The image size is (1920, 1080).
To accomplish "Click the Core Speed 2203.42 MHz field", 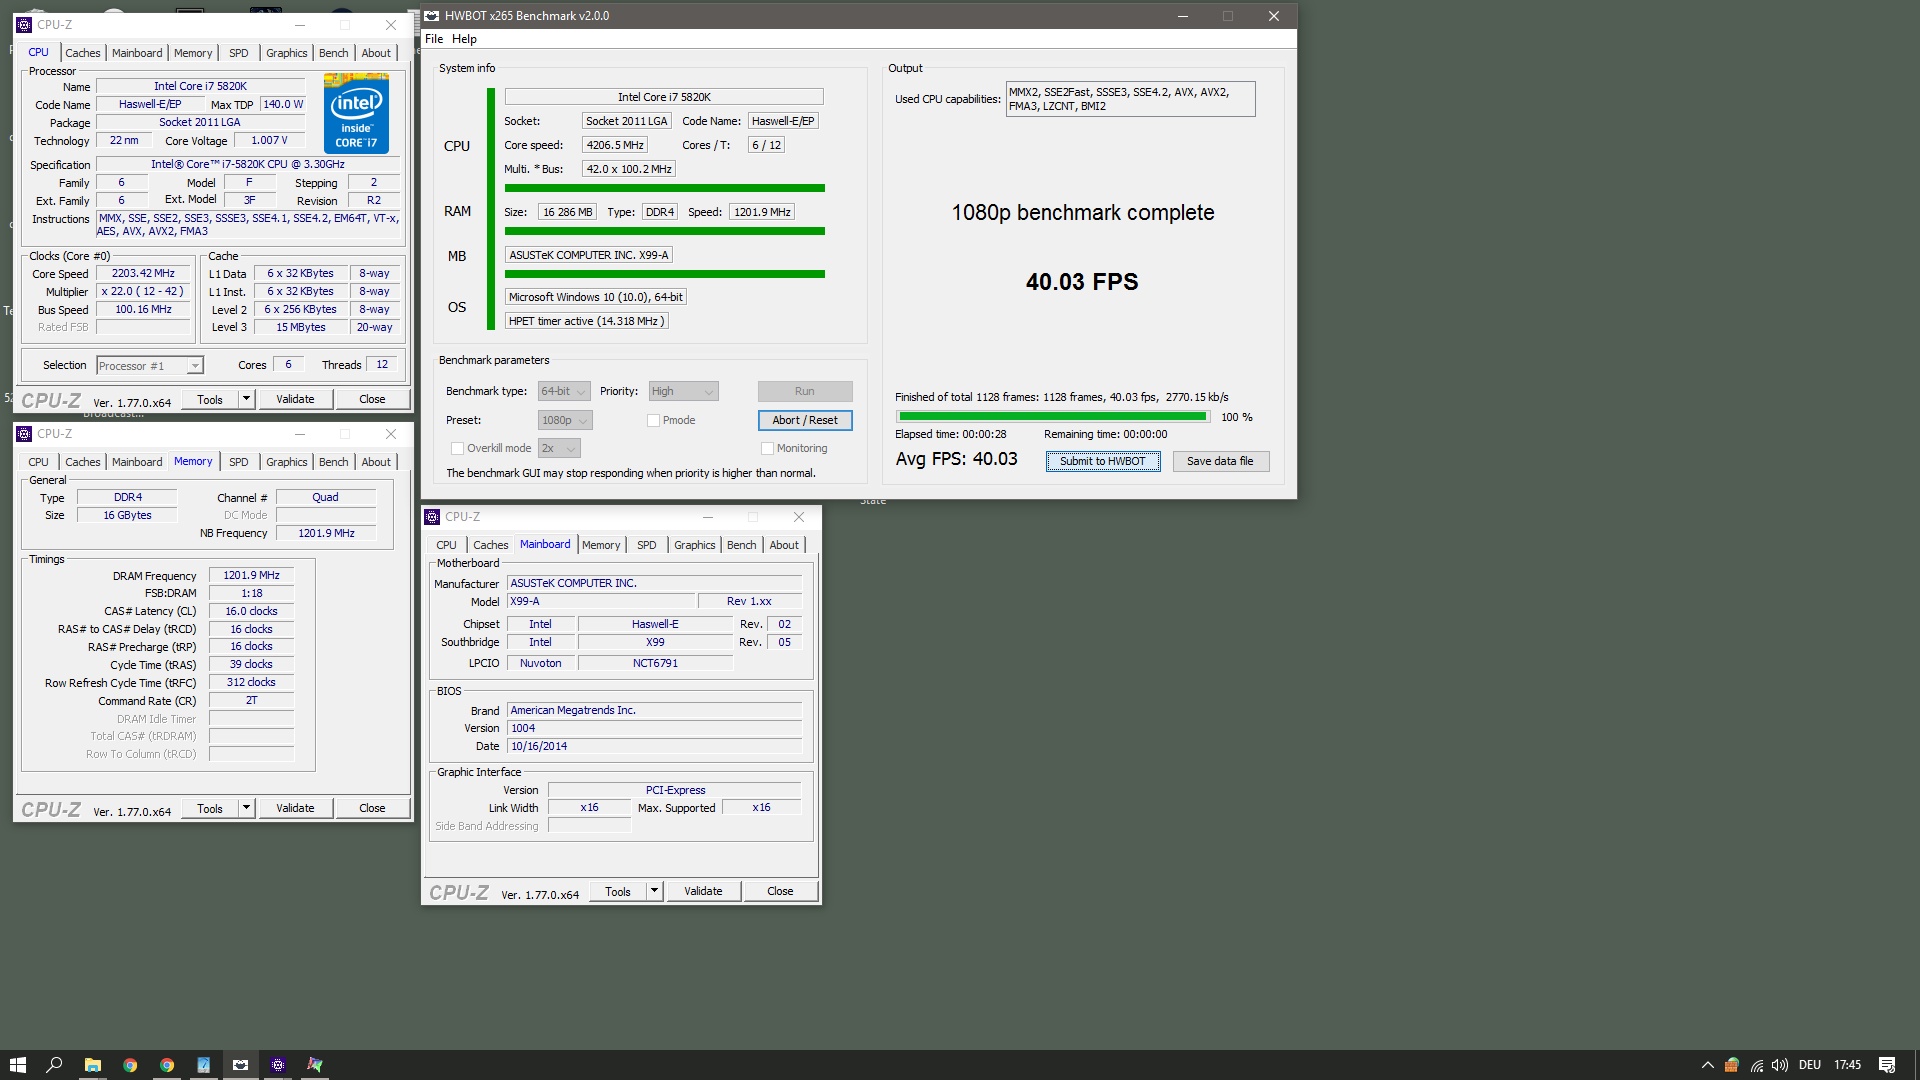I will point(143,273).
